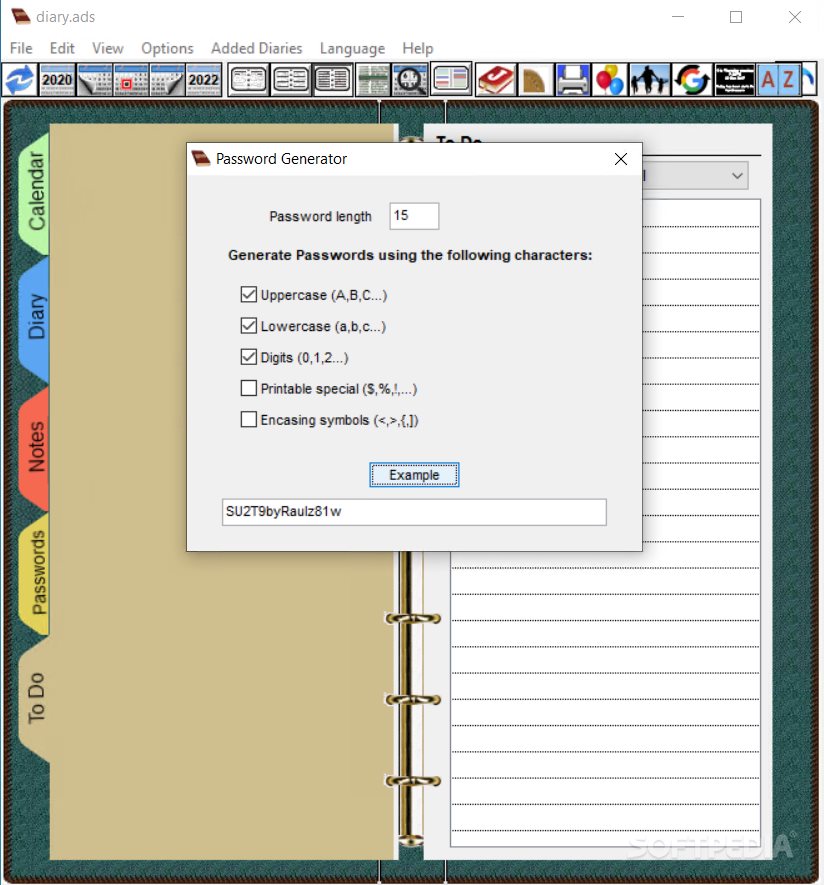Open the magnifier search calendar icon
Image resolution: width=824 pixels, height=885 pixels.
click(x=410, y=80)
